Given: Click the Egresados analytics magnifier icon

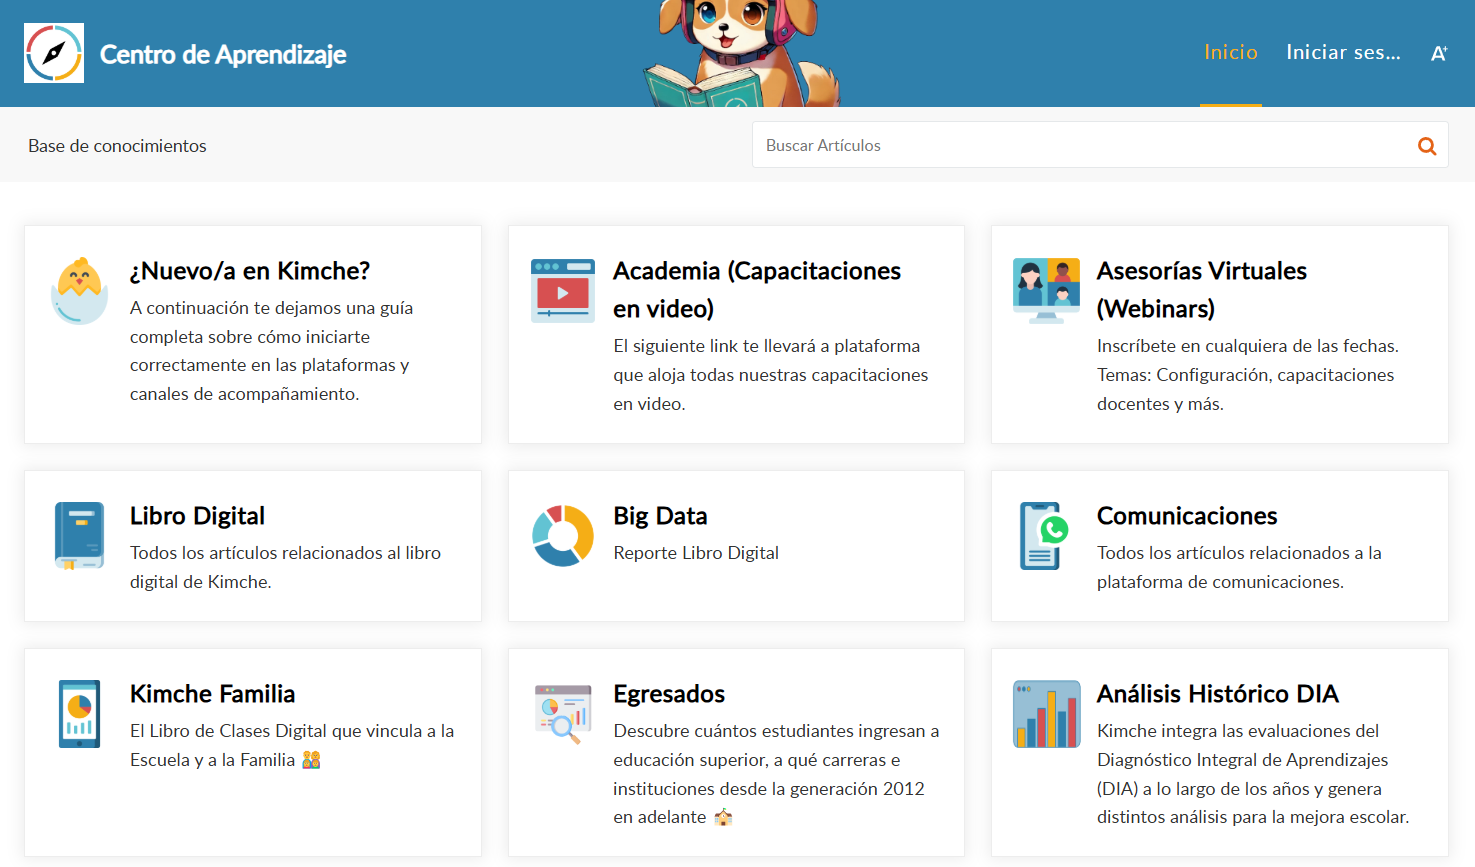Looking at the screenshot, I should click(563, 714).
